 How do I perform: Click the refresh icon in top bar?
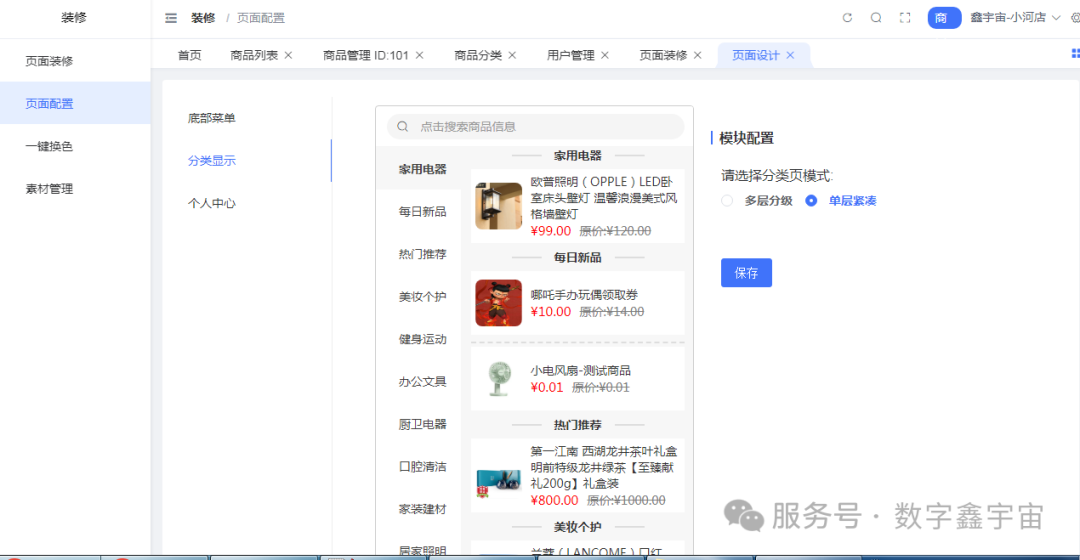(x=847, y=18)
